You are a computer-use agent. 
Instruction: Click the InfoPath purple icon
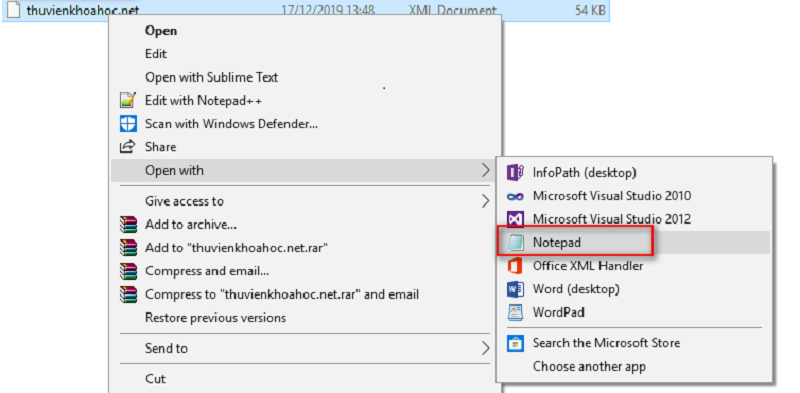(x=515, y=172)
